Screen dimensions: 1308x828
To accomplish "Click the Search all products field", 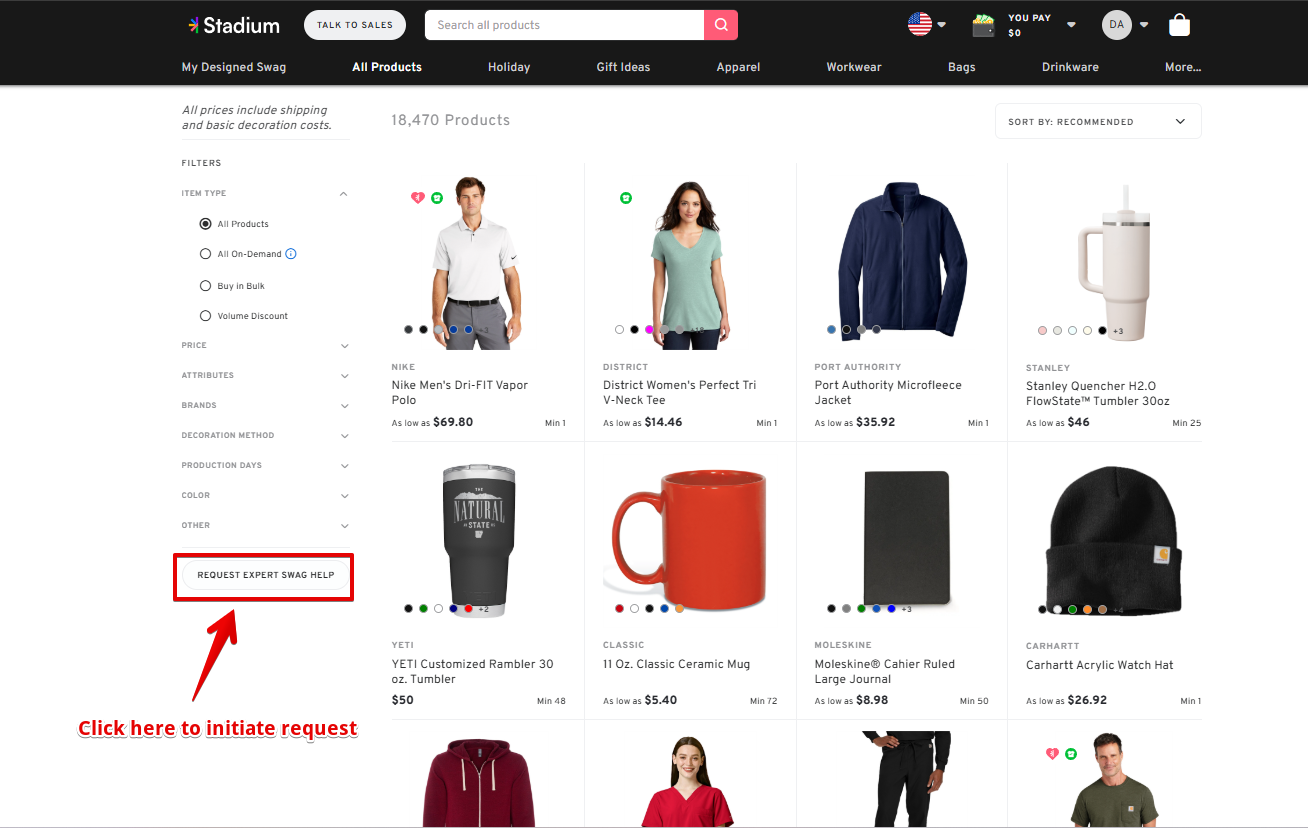I will coord(564,25).
